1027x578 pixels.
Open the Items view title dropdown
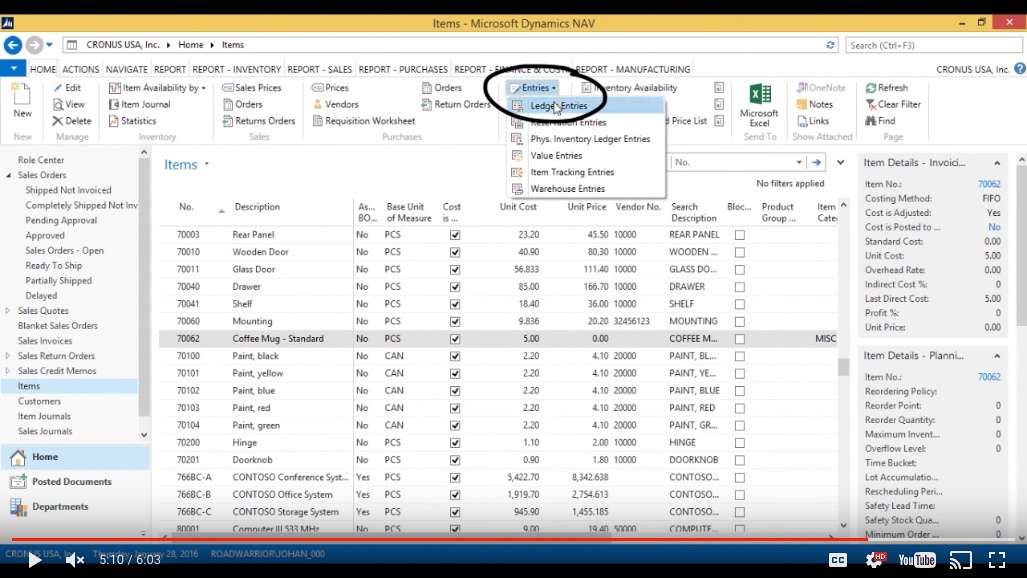point(206,164)
